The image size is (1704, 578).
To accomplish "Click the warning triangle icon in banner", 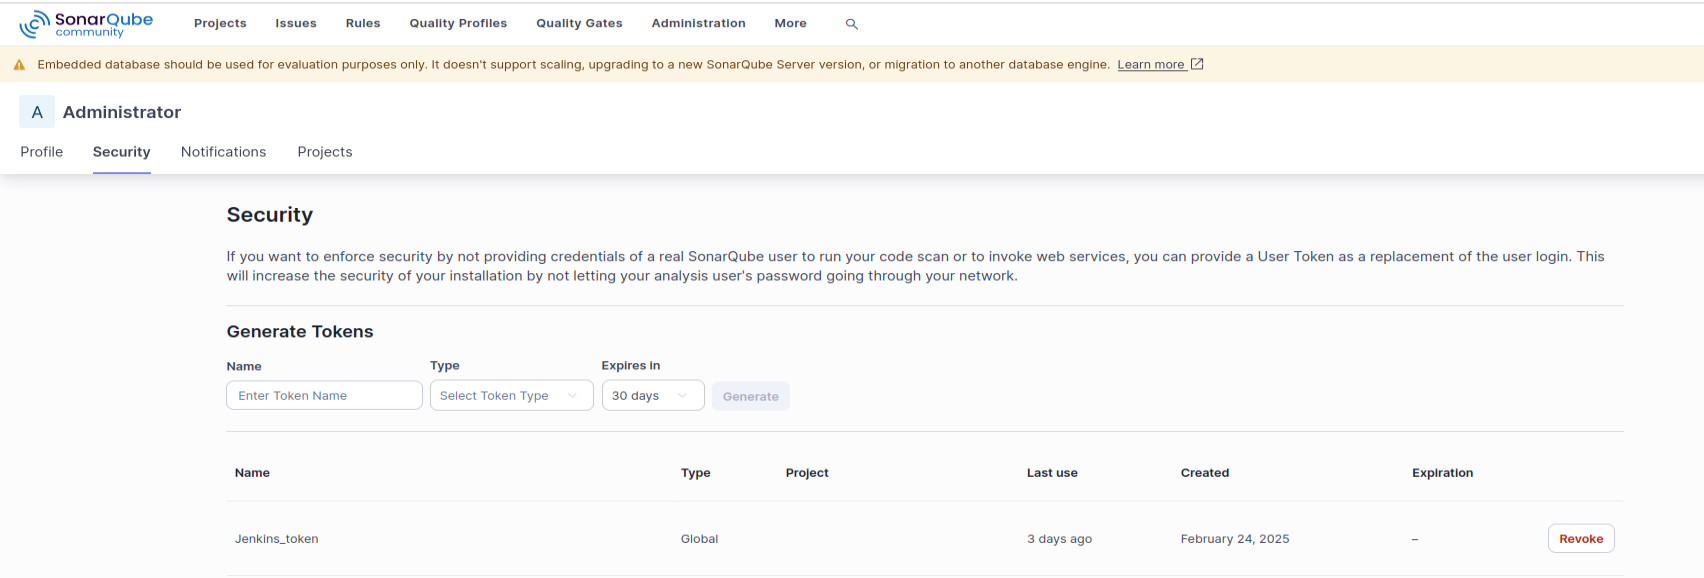I will (19, 65).
